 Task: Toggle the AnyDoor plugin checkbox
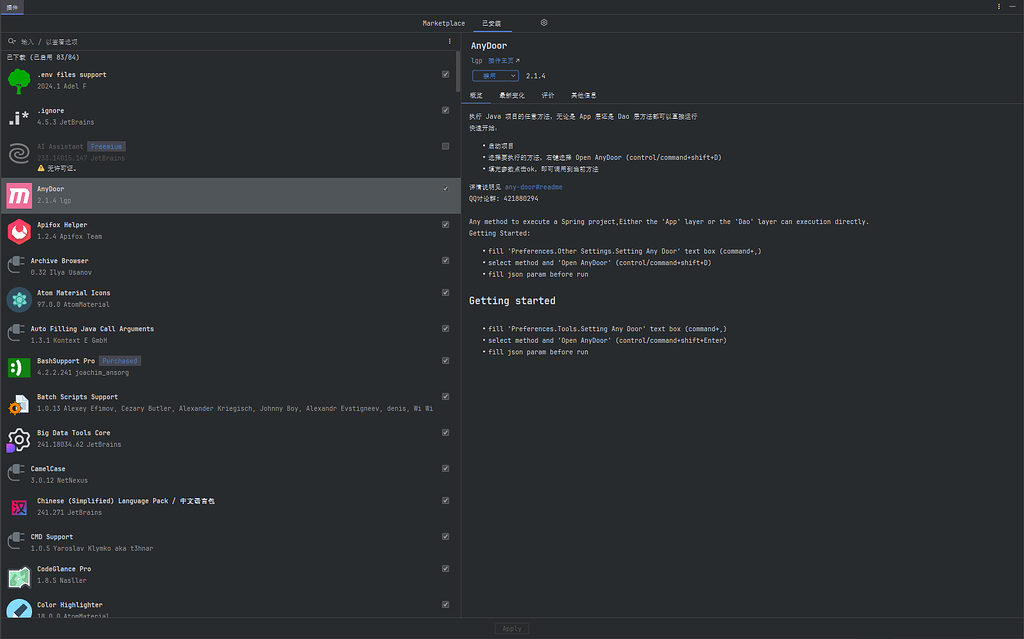coord(445,189)
